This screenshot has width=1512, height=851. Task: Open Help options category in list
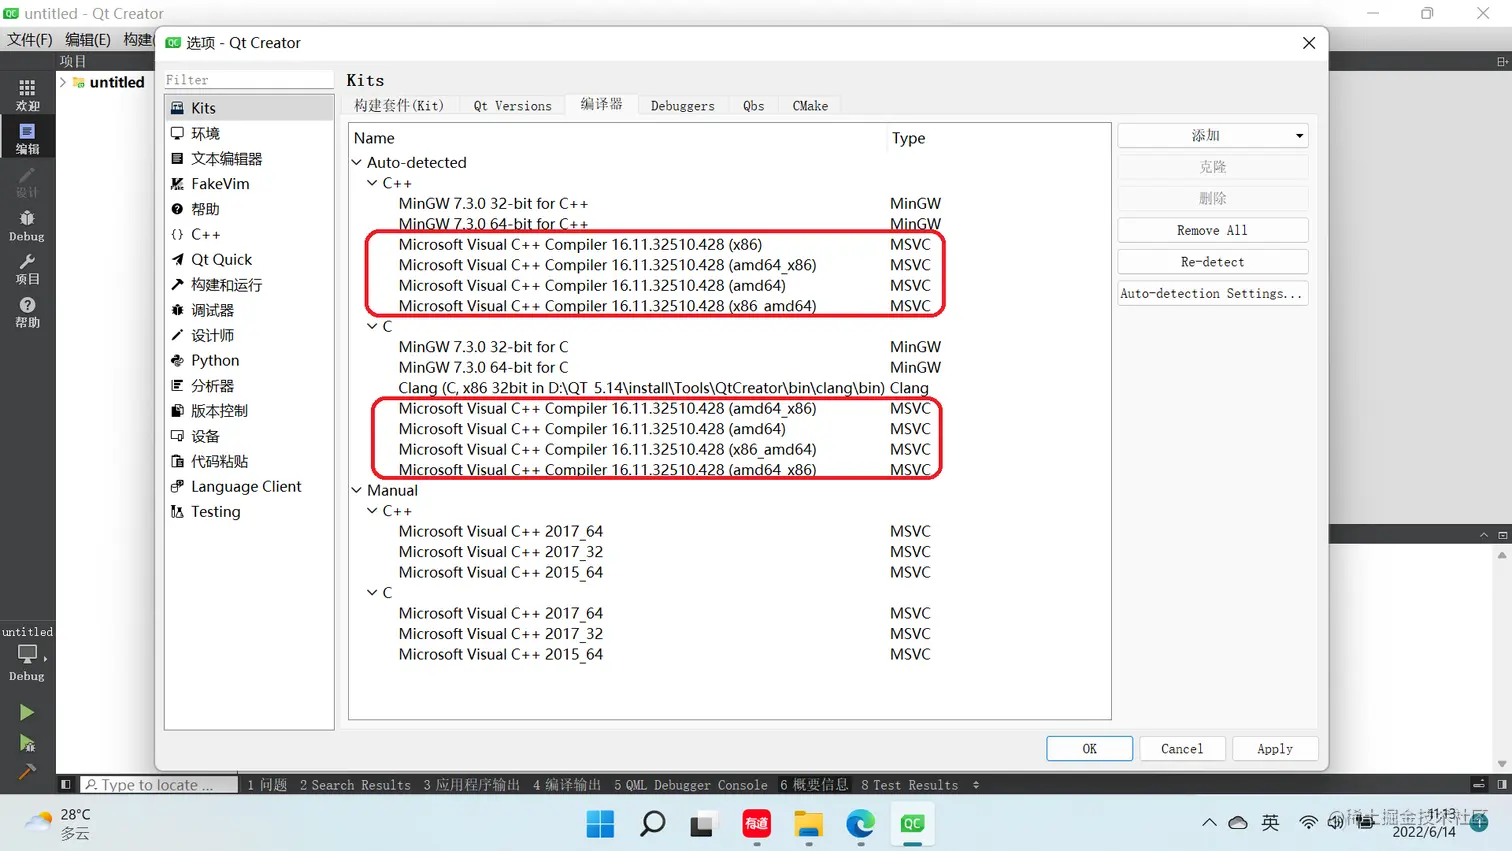(249, 209)
